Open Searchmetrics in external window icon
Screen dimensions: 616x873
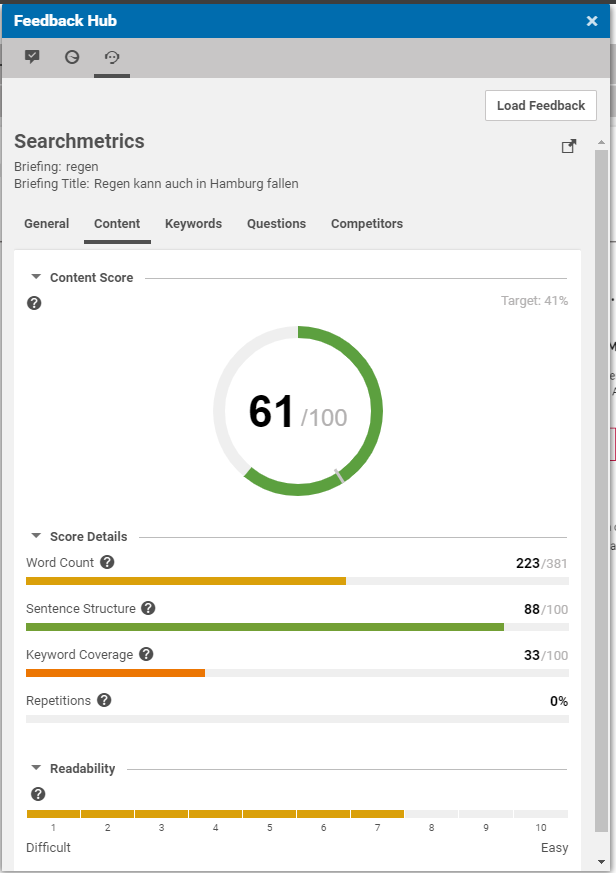(x=569, y=147)
